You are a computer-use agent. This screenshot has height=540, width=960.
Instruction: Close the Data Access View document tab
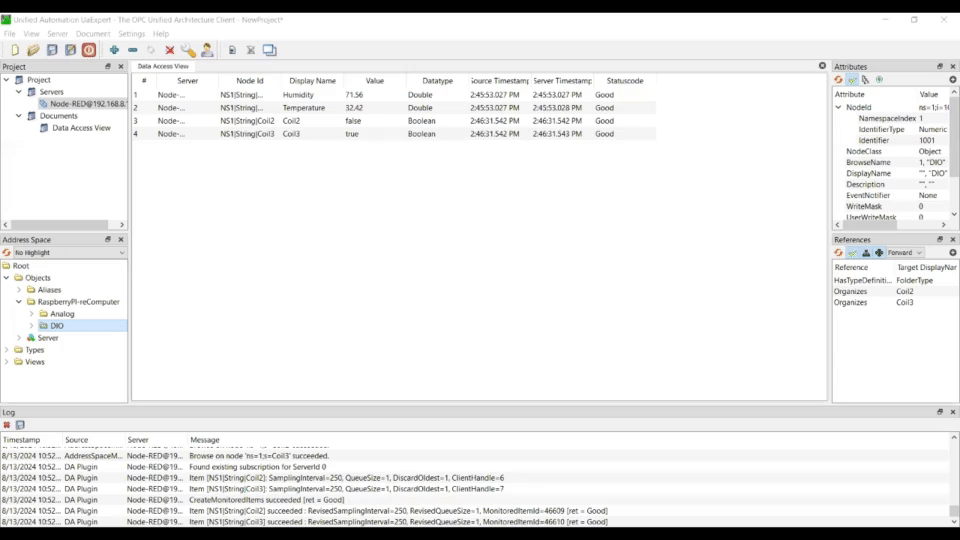click(x=822, y=66)
